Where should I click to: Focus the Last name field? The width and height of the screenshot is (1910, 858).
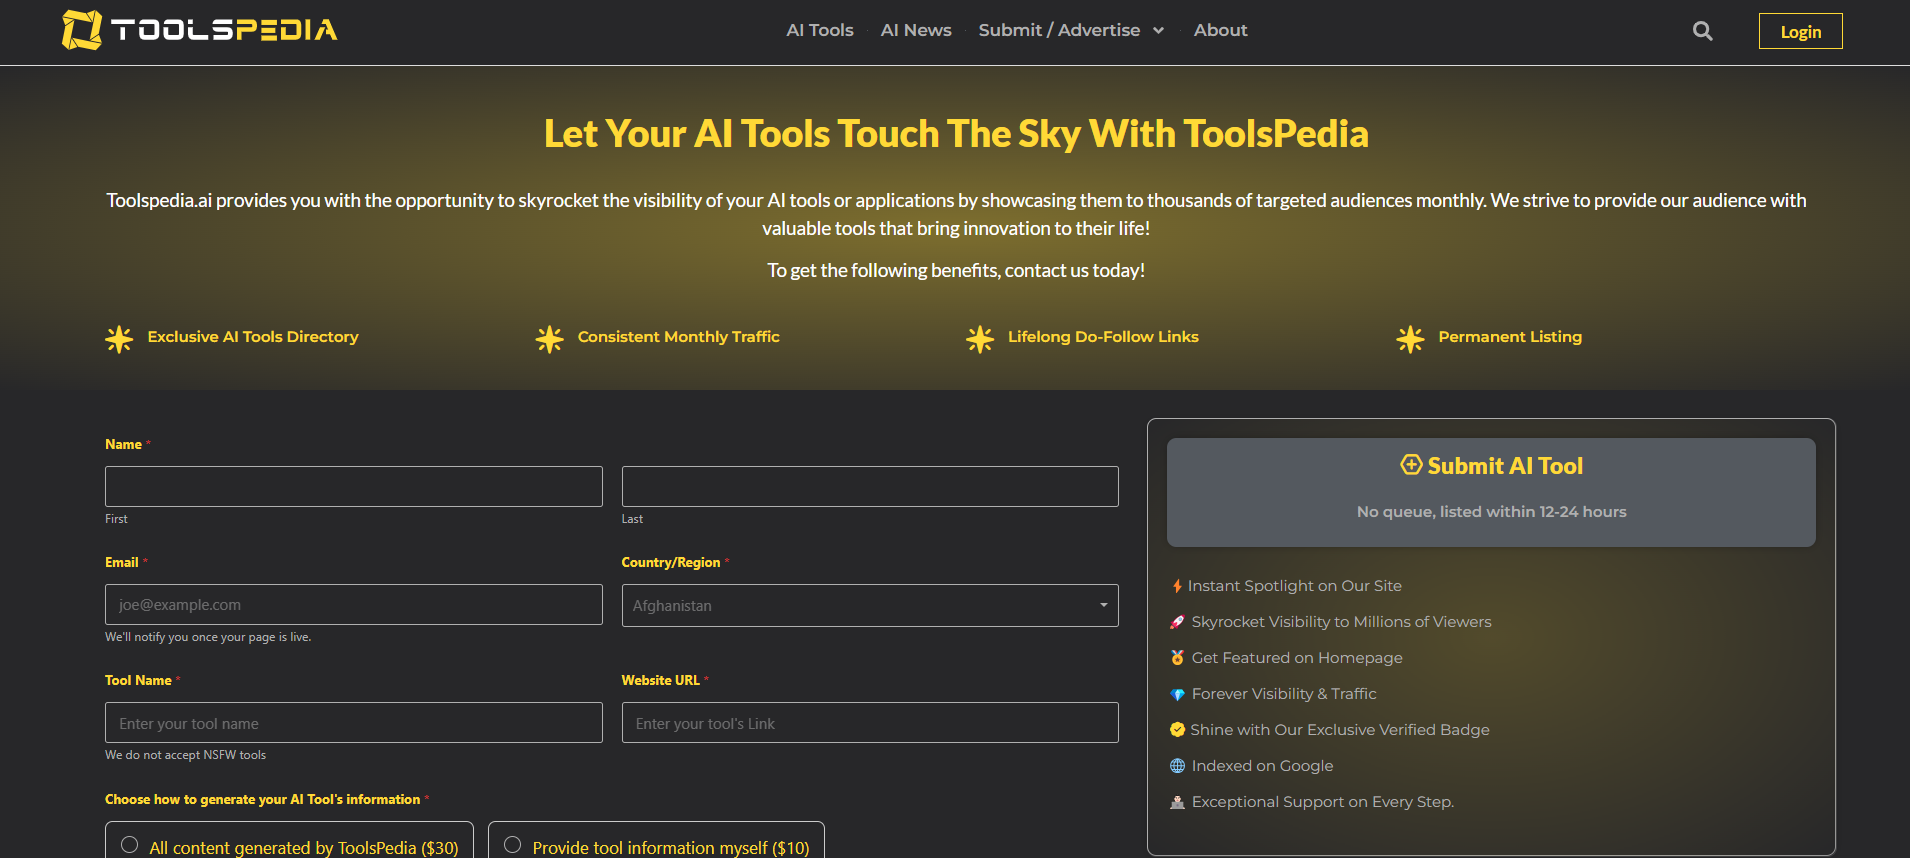click(870, 486)
